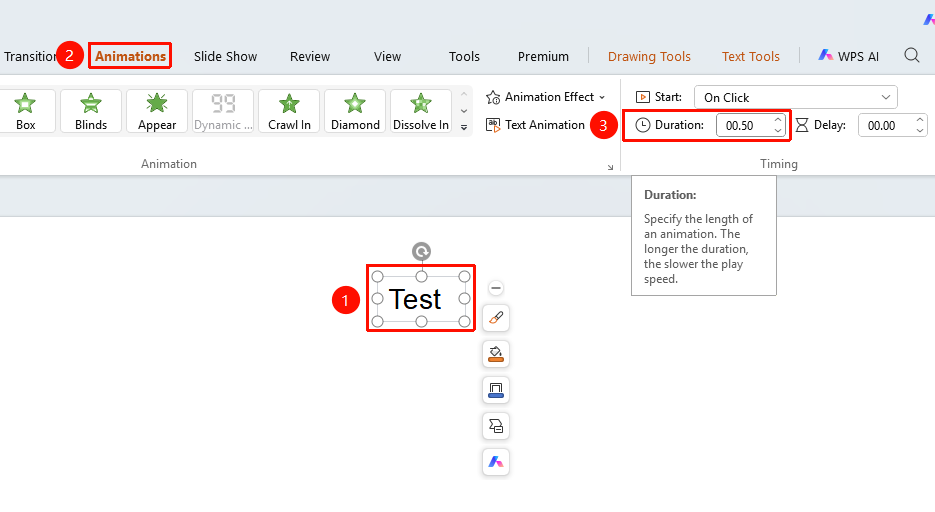
Task: Launch WPS AI from the ribbon
Action: coord(849,57)
